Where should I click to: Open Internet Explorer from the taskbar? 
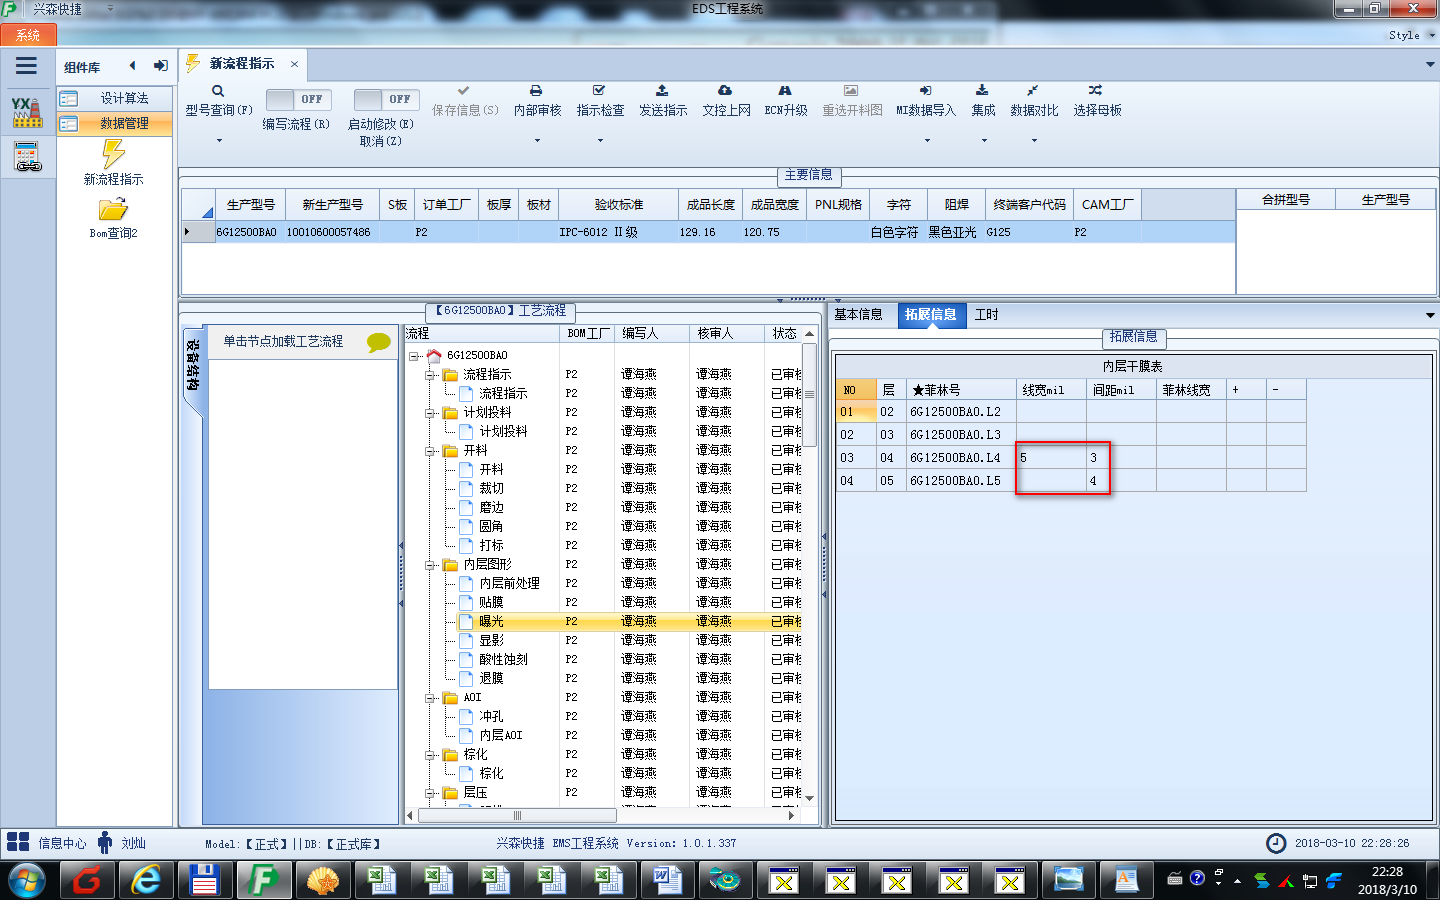pyautogui.click(x=146, y=880)
